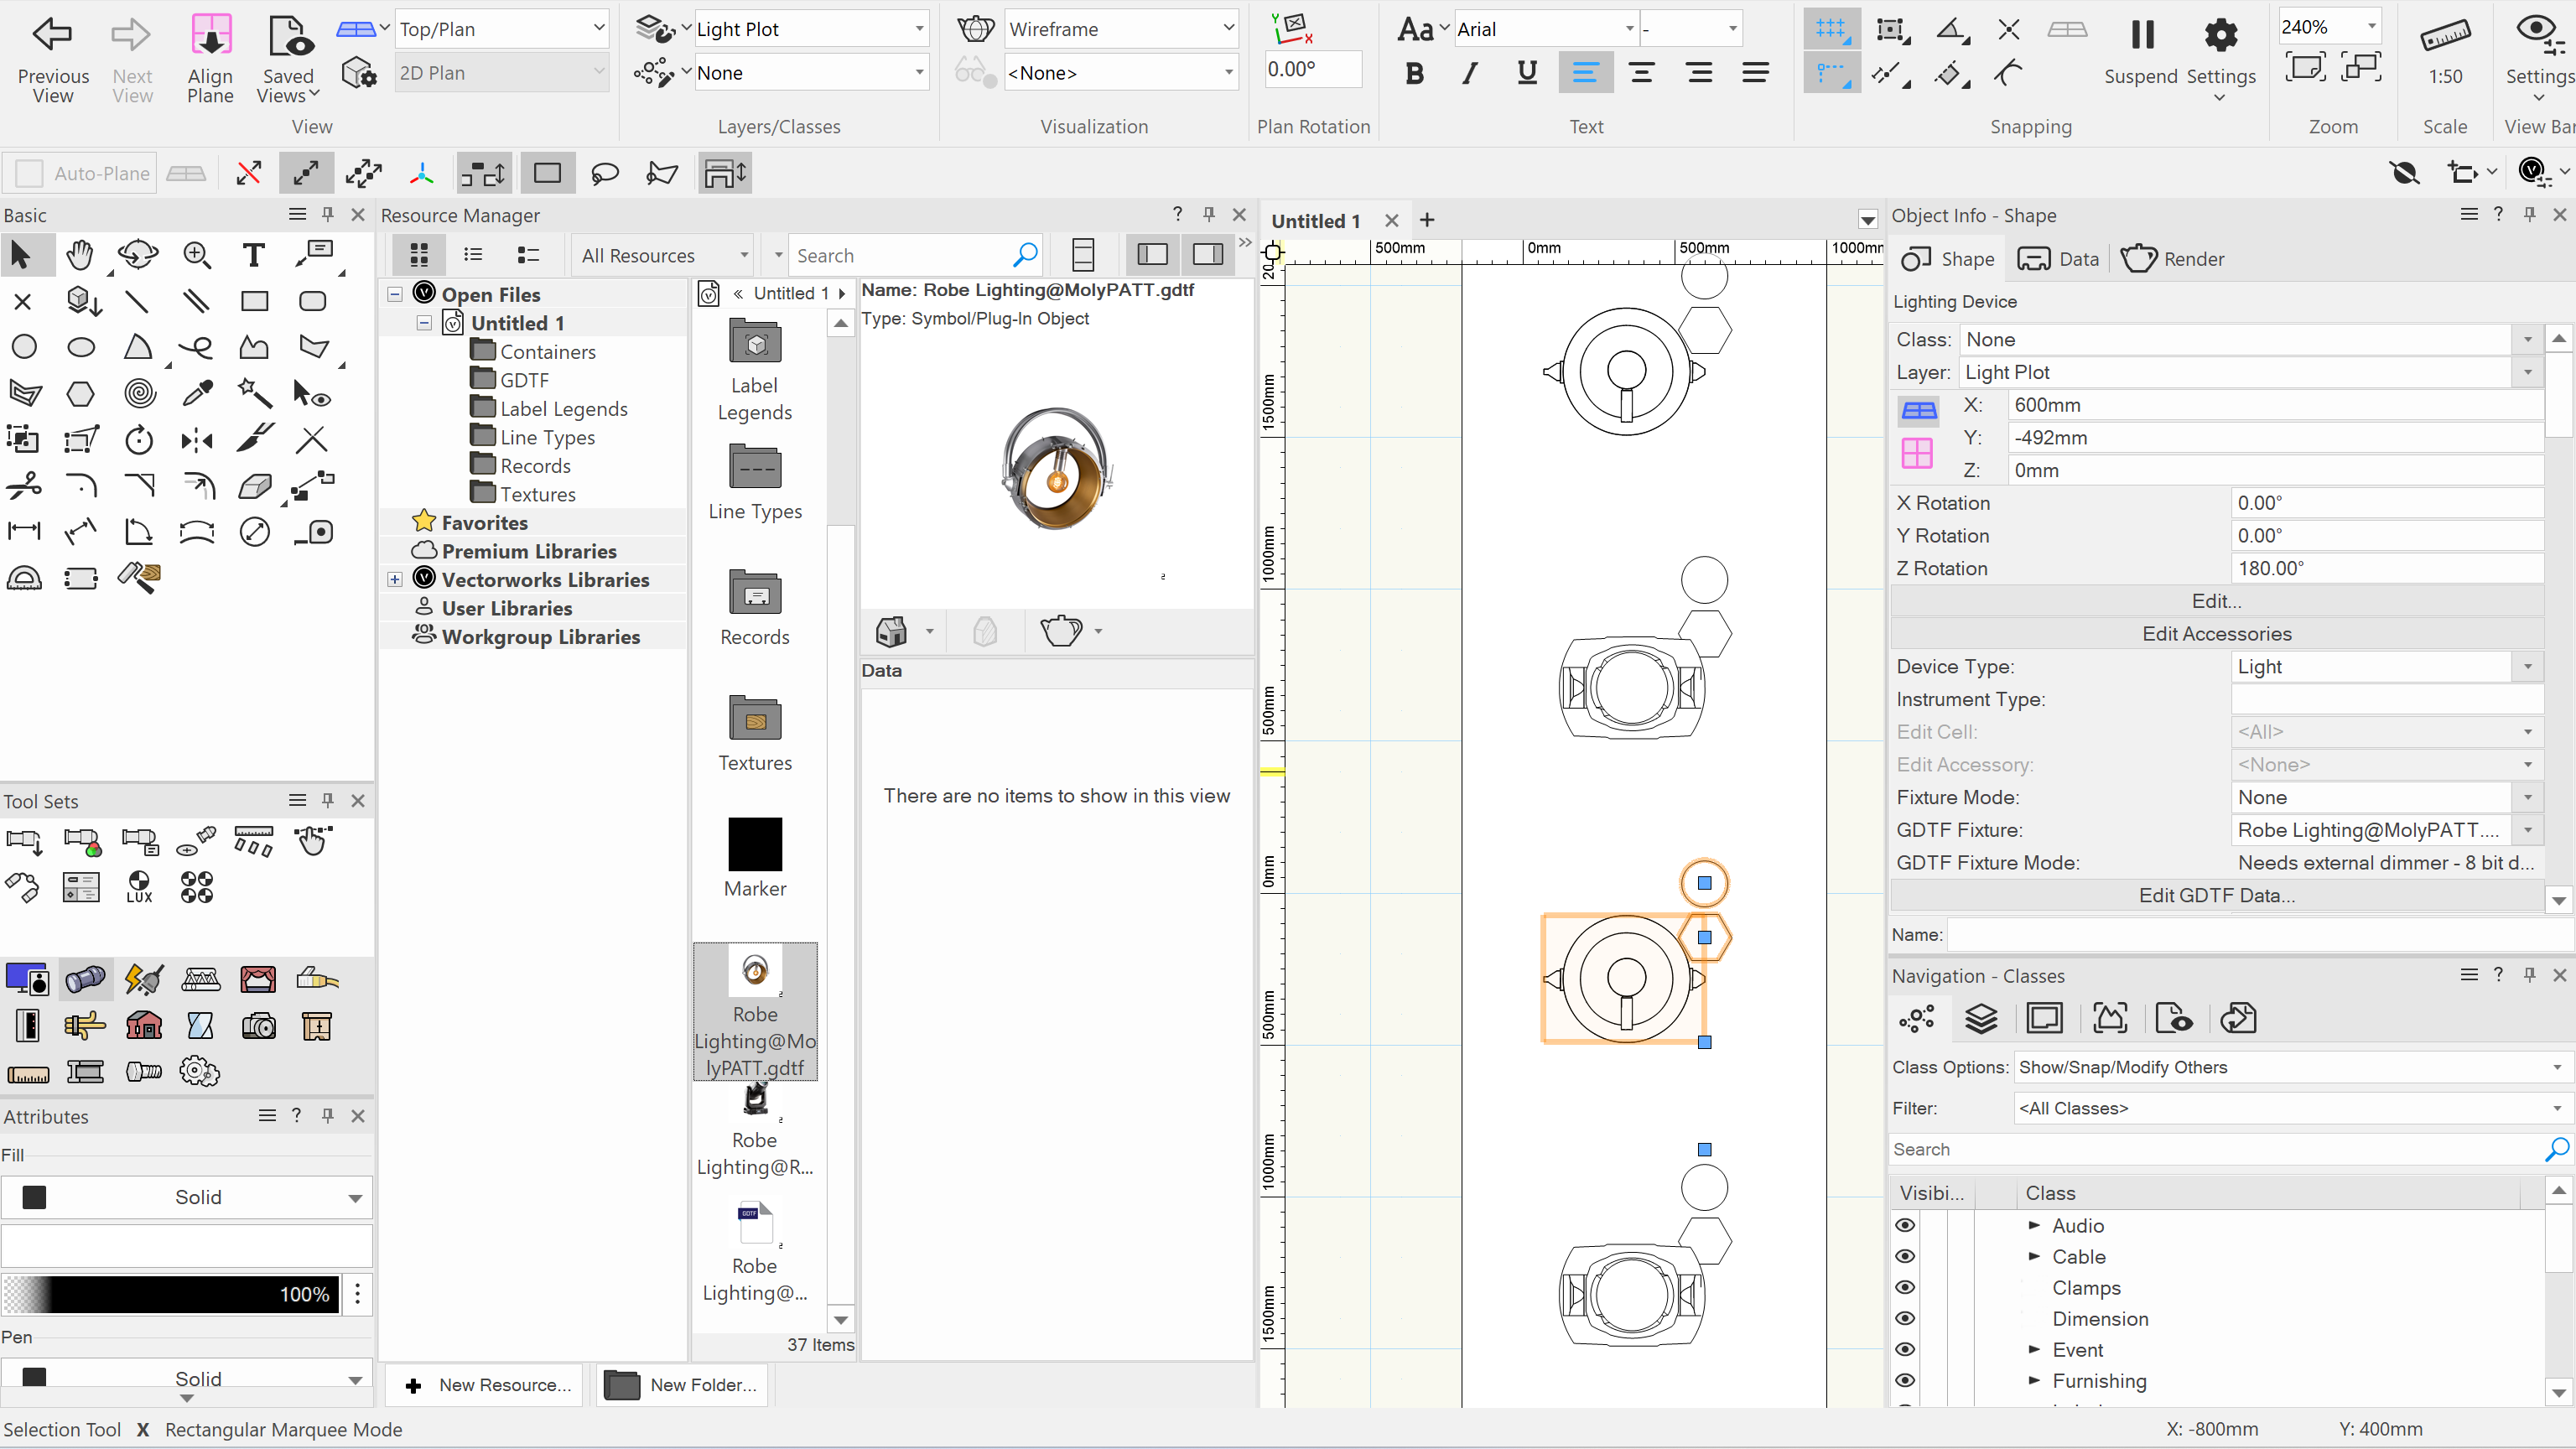Open the Arial font dropdown
Image resolution: width=2576 pixels, height=1449 pixels.
(1546, 29)
